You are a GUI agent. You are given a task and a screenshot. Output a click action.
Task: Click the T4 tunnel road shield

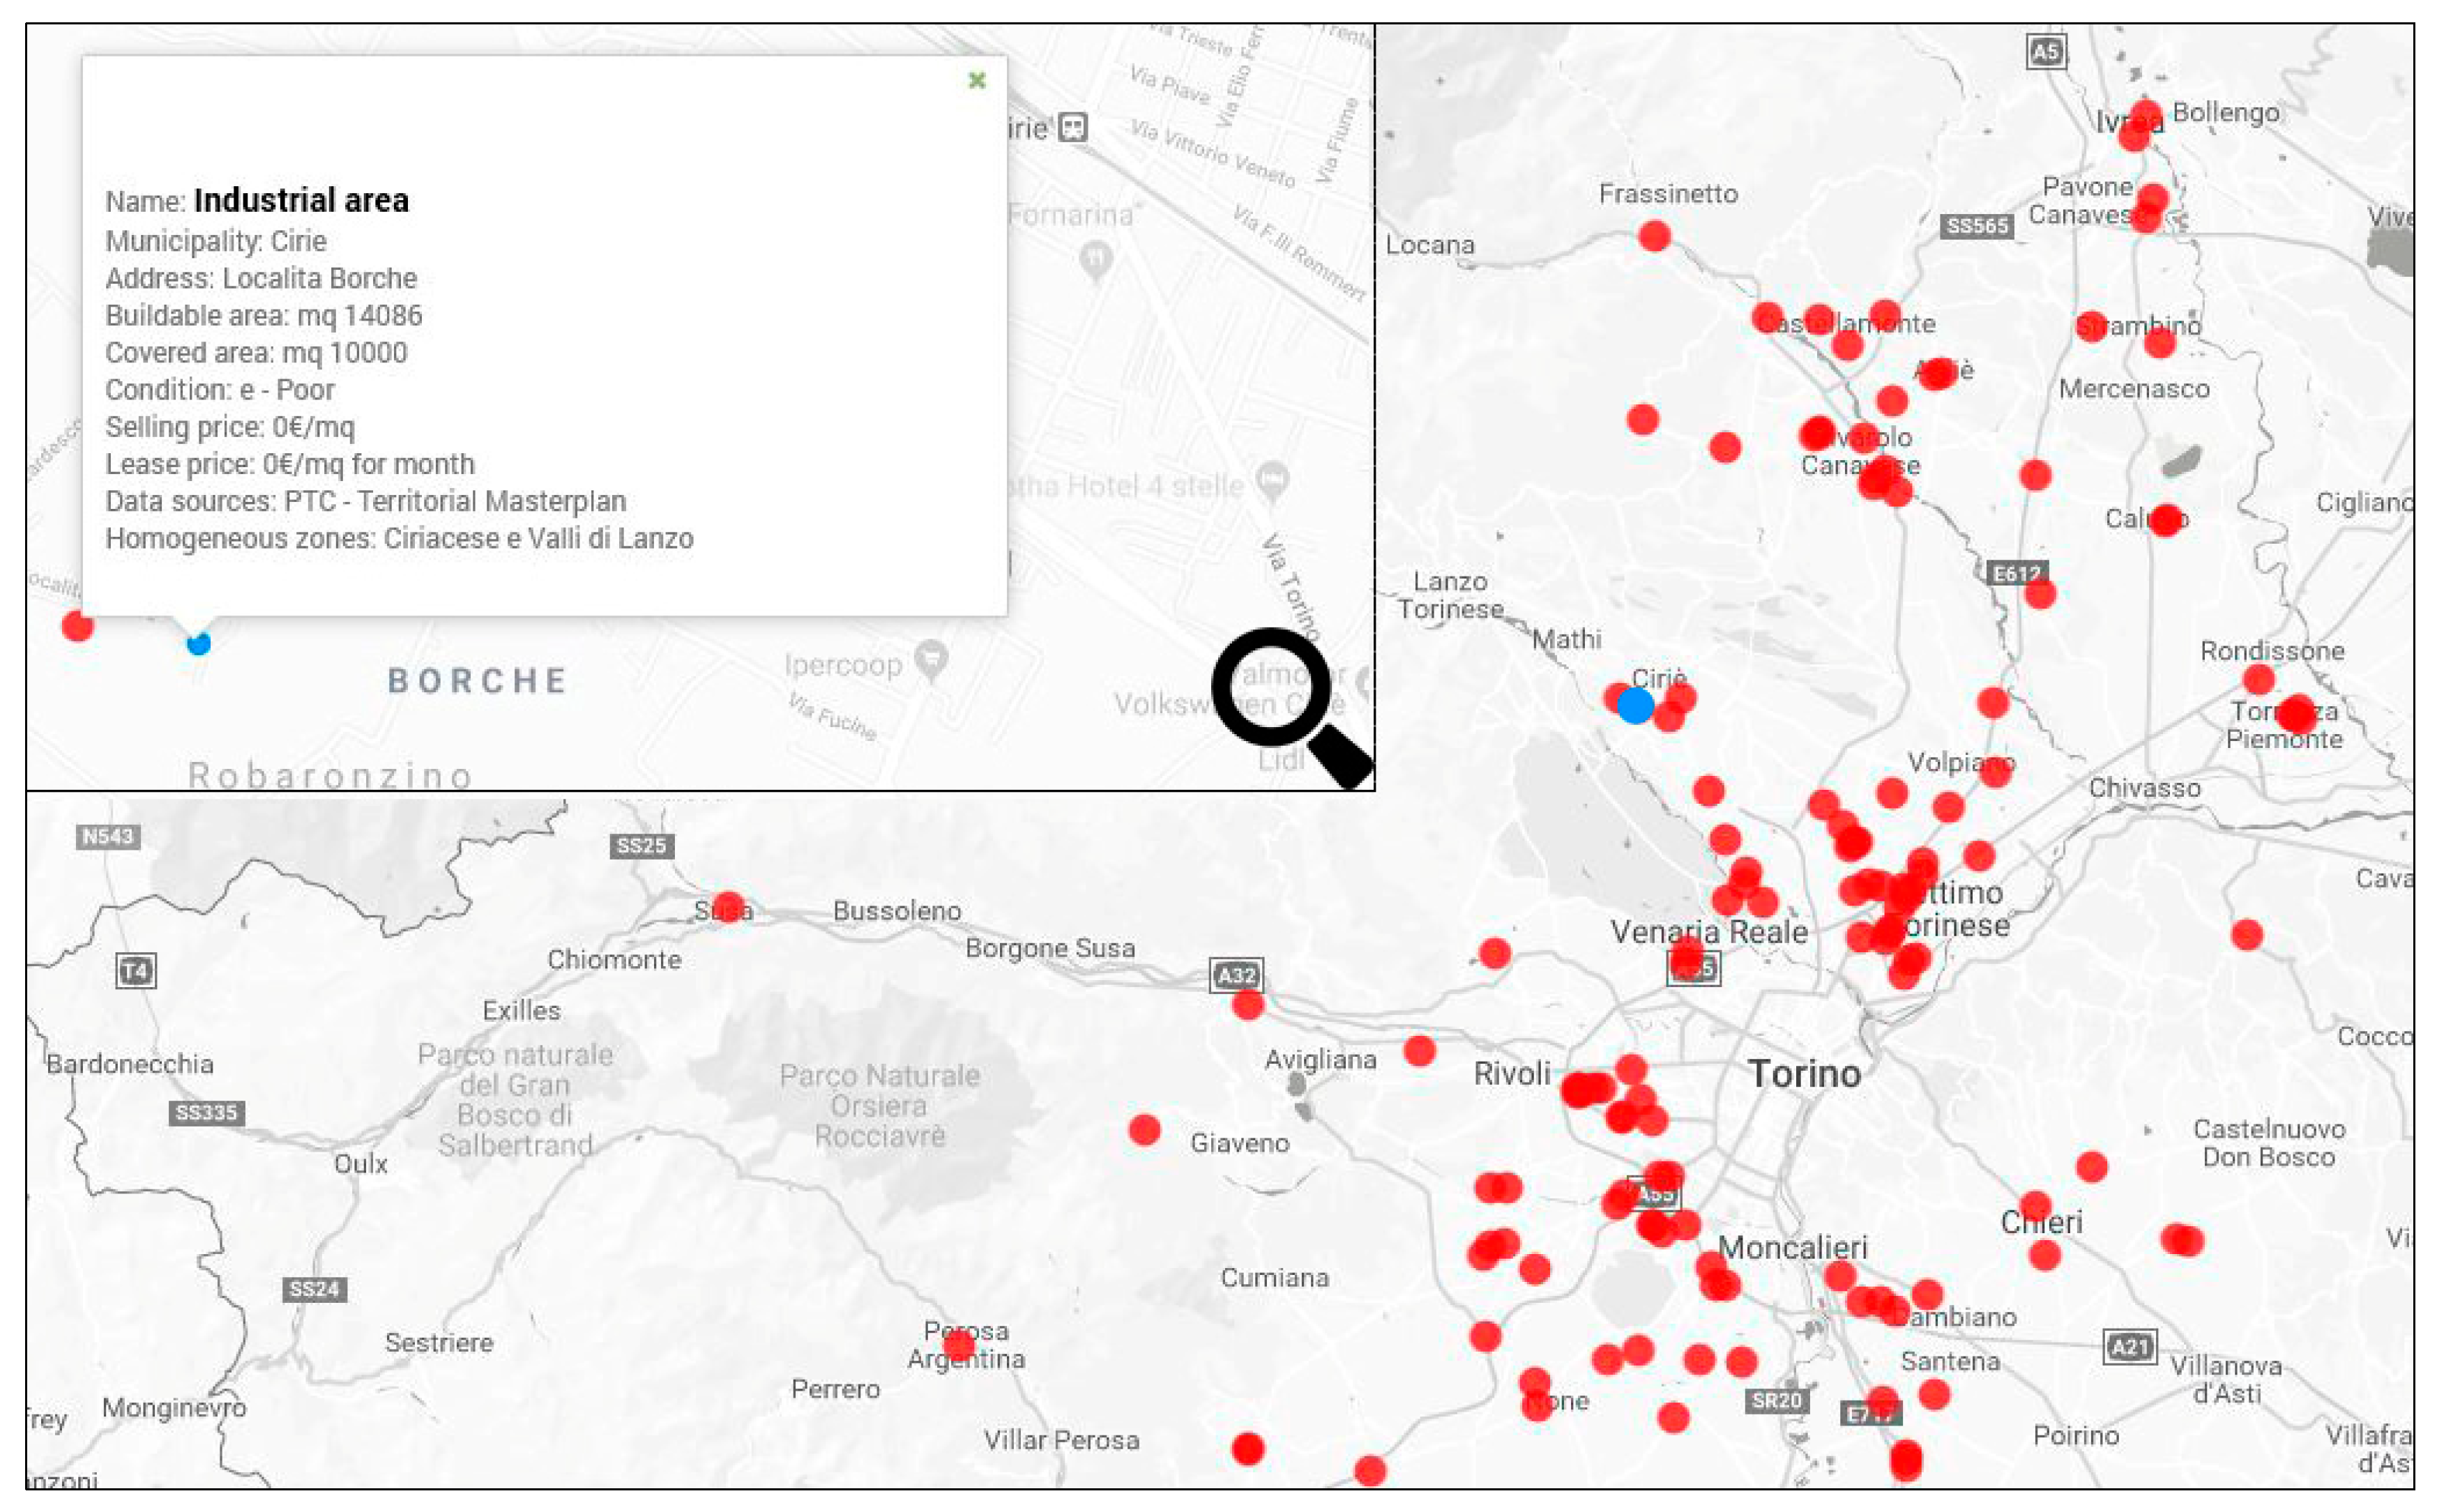[135, 970]
